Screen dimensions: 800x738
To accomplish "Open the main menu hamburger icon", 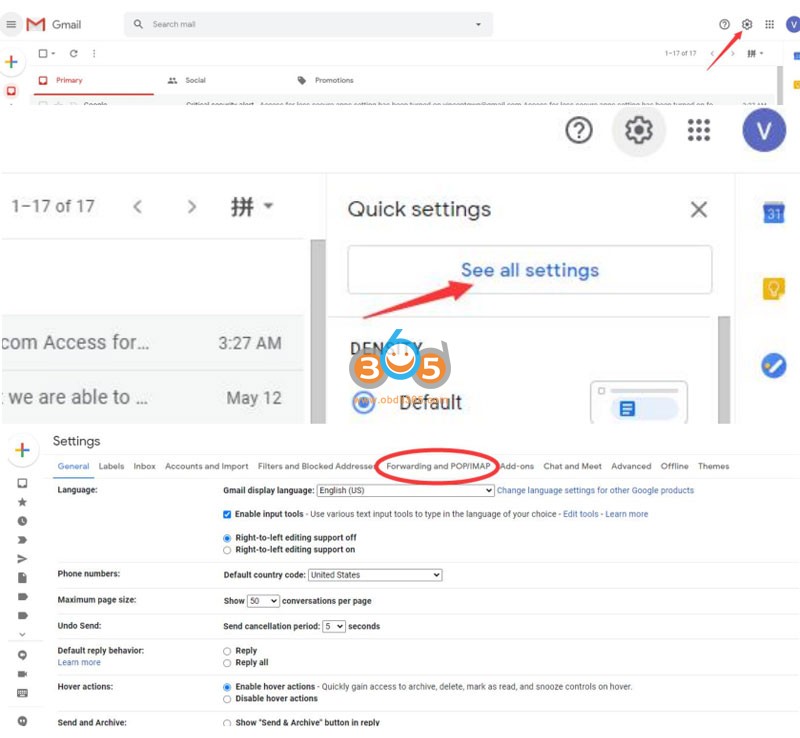I will coord(11,24).
